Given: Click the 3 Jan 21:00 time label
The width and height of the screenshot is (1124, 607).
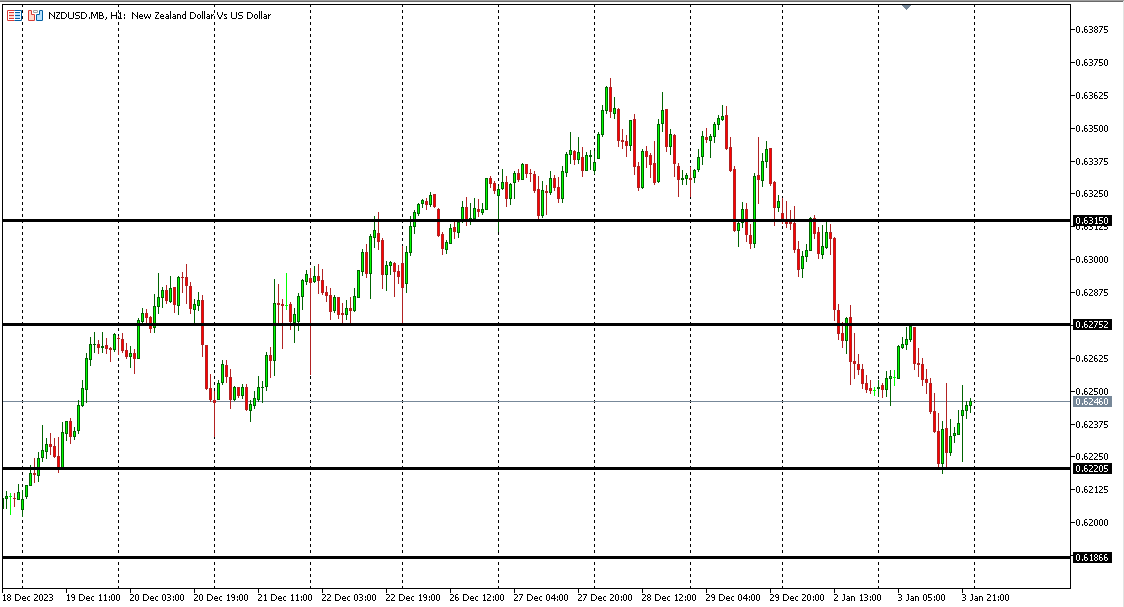Looking at the screenshot, I should click(x=985, y=598).
